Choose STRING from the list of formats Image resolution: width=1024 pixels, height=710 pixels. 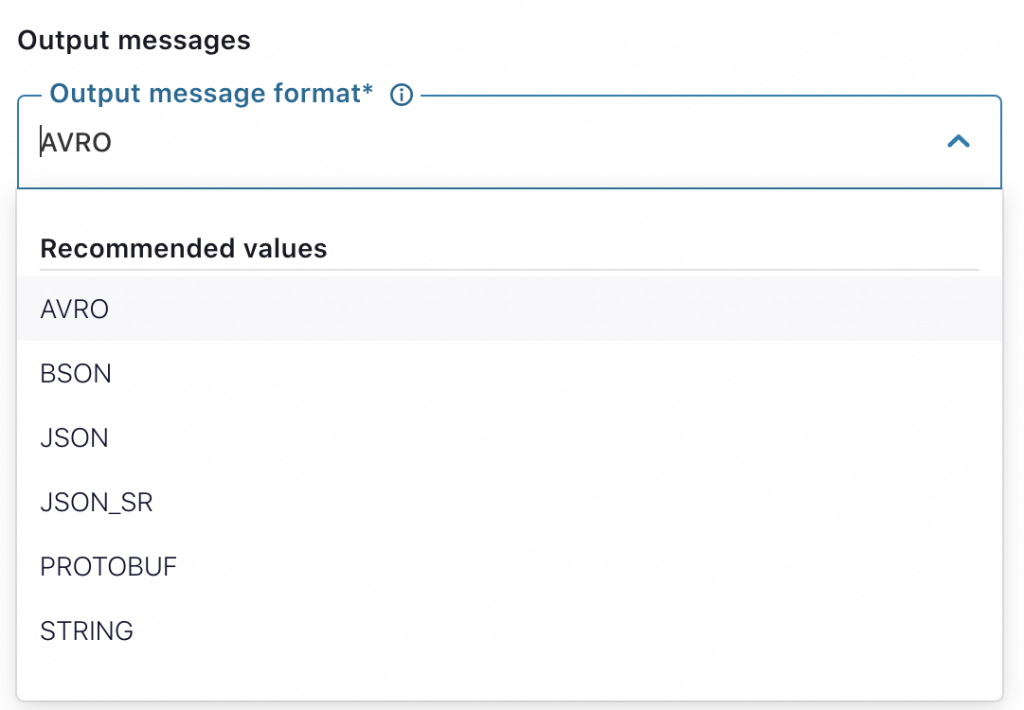pyautogui.click(x=86, y=631)
